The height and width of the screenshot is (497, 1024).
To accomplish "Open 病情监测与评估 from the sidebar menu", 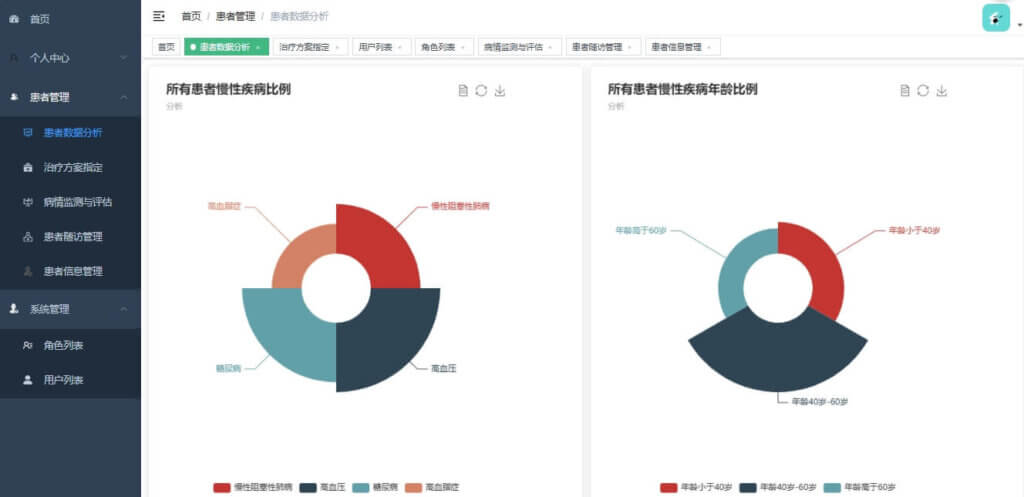I will point(71,202).
